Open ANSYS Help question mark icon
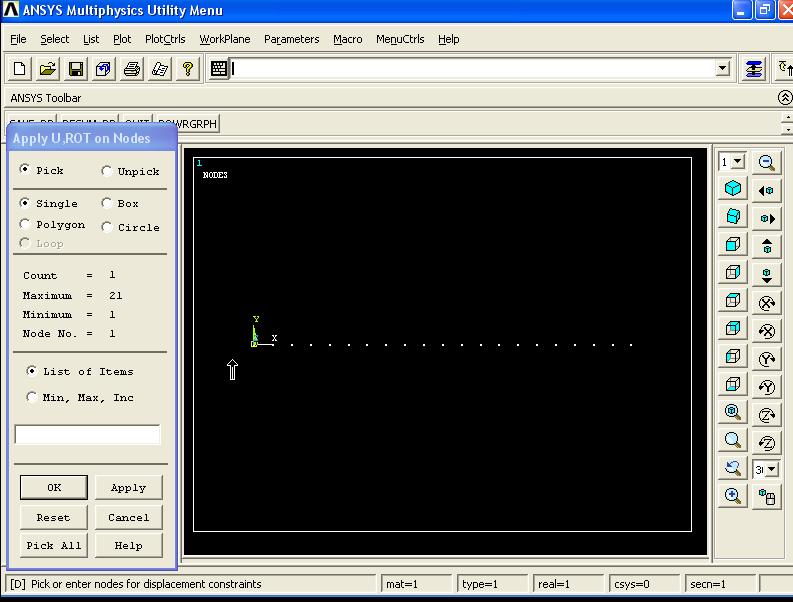Image resolution: width=793 pixels, height=602 pixels. tap(188, 68)
